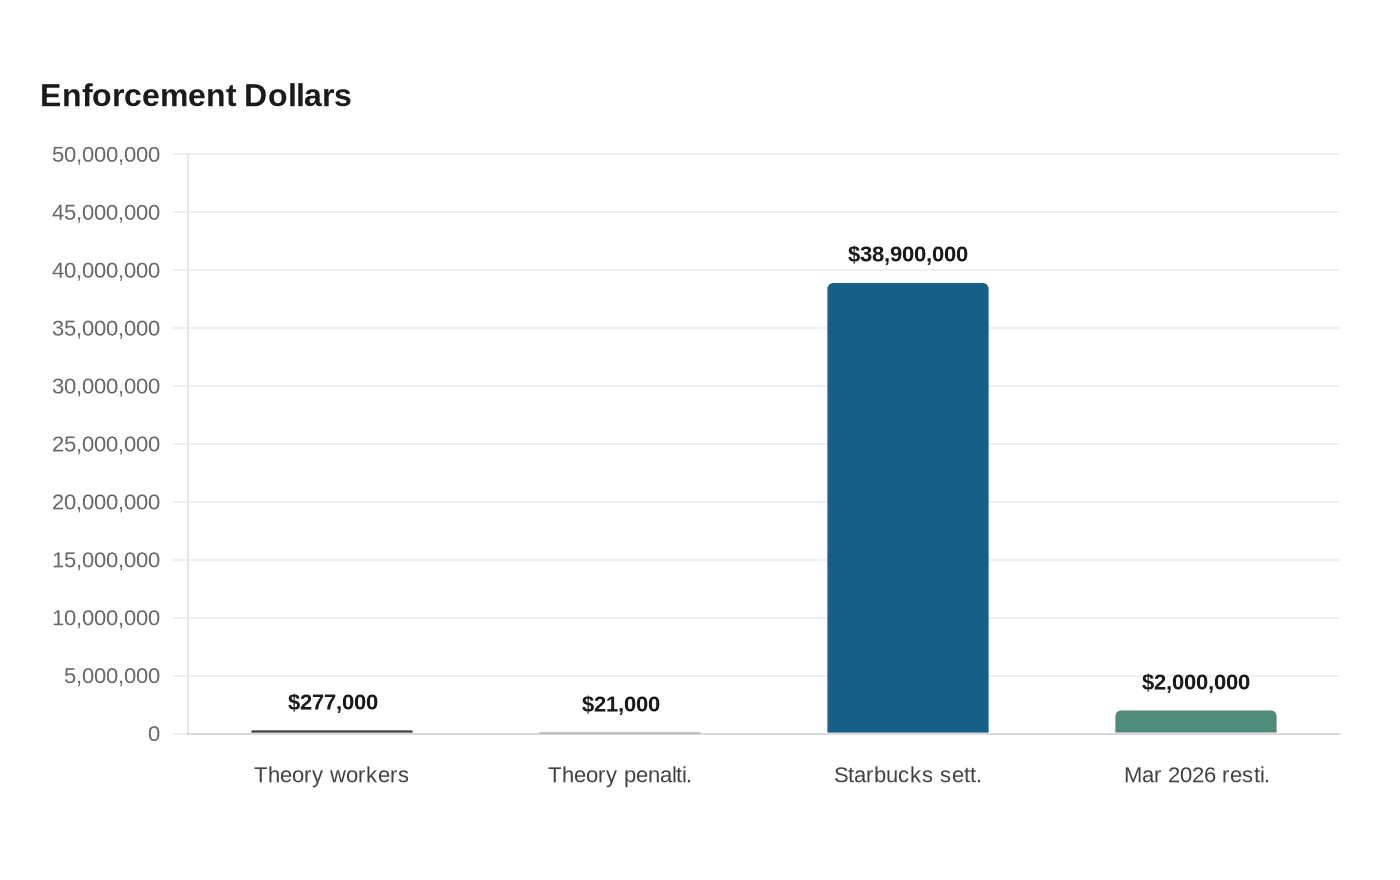Click the Starbucks settlement blue bar
Screen dimensions: 1400x880
click(908, 508)
